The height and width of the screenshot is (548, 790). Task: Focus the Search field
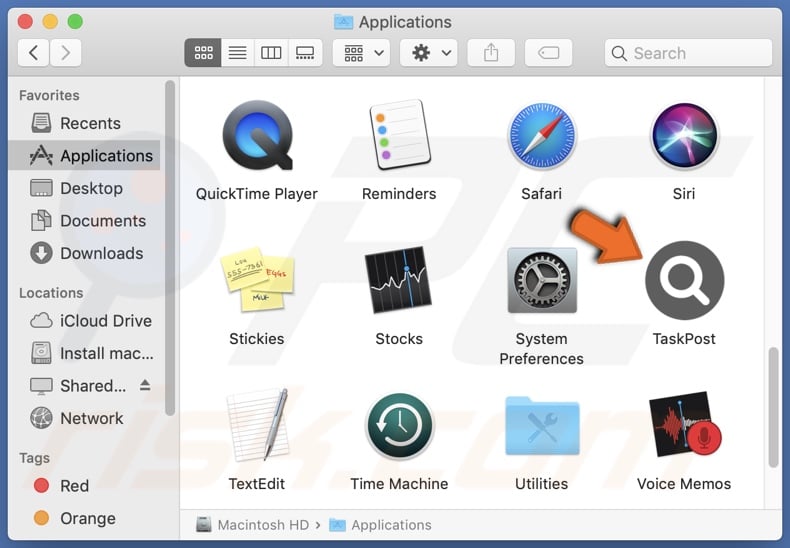[688, 52]
